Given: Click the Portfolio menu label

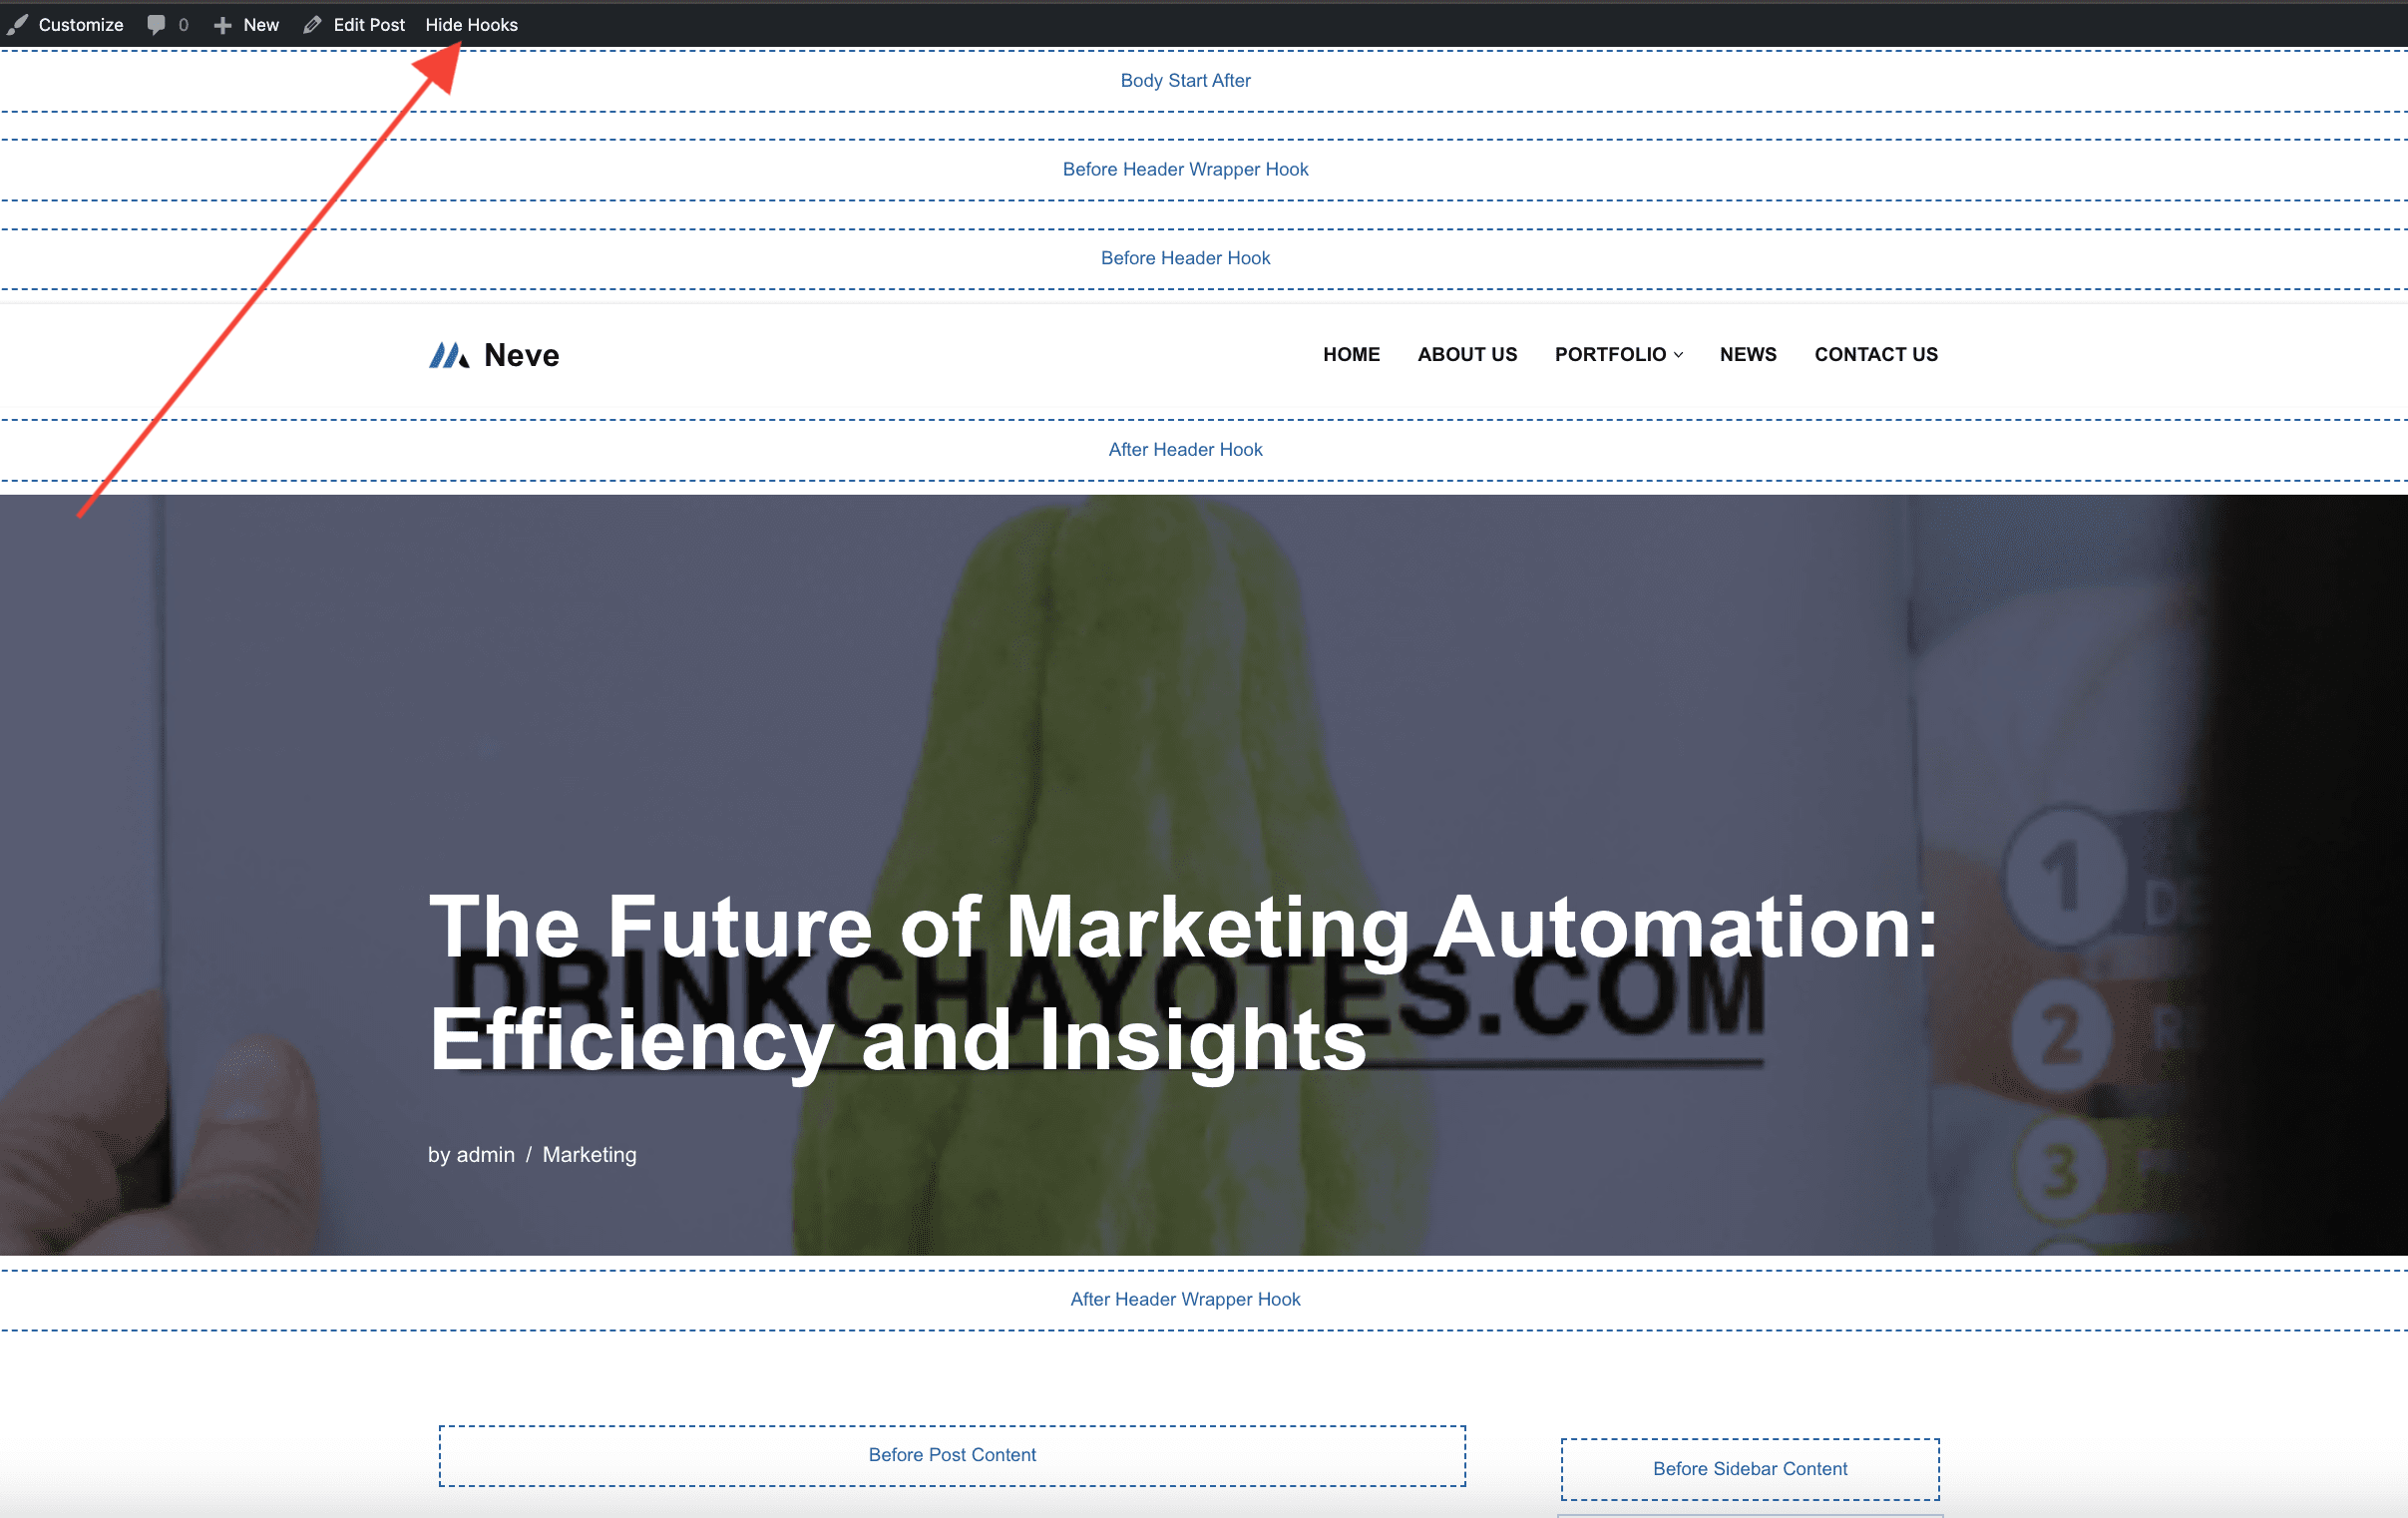Looking at the screenshot, I should [x=1609, y=354].
